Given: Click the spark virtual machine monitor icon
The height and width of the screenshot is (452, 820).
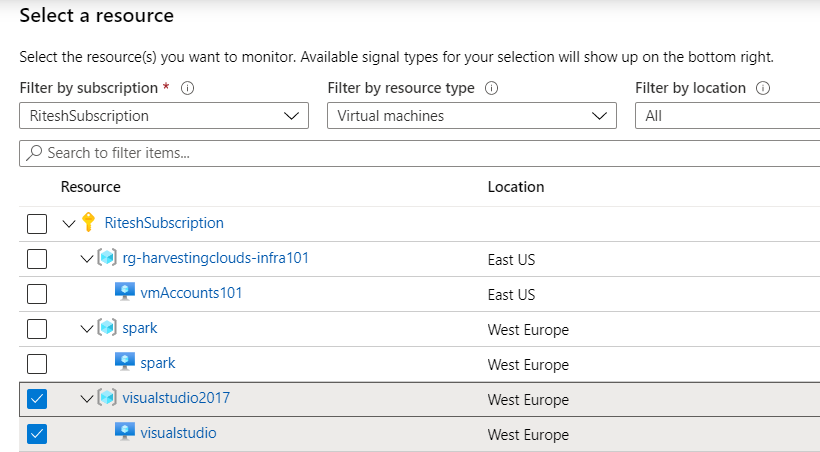Looking at the screenshot, I should coord(125,363).
